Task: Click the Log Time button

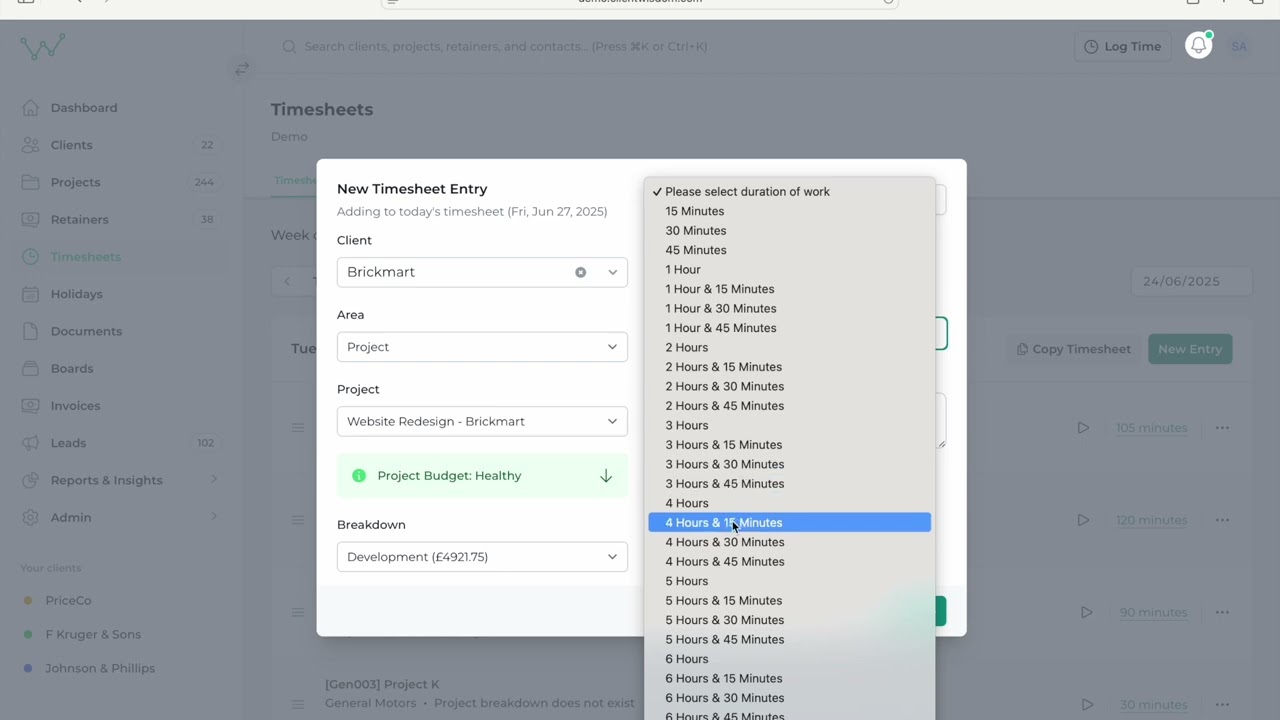Action: point(1122,46)
